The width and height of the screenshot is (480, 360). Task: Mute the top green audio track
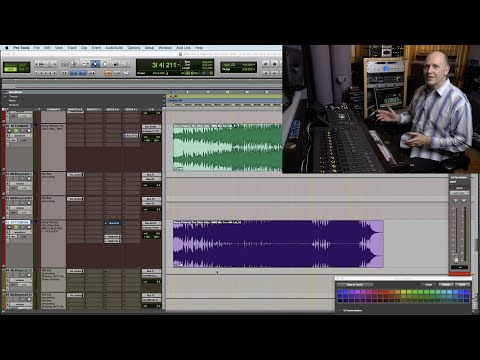(x=29, y=131)
